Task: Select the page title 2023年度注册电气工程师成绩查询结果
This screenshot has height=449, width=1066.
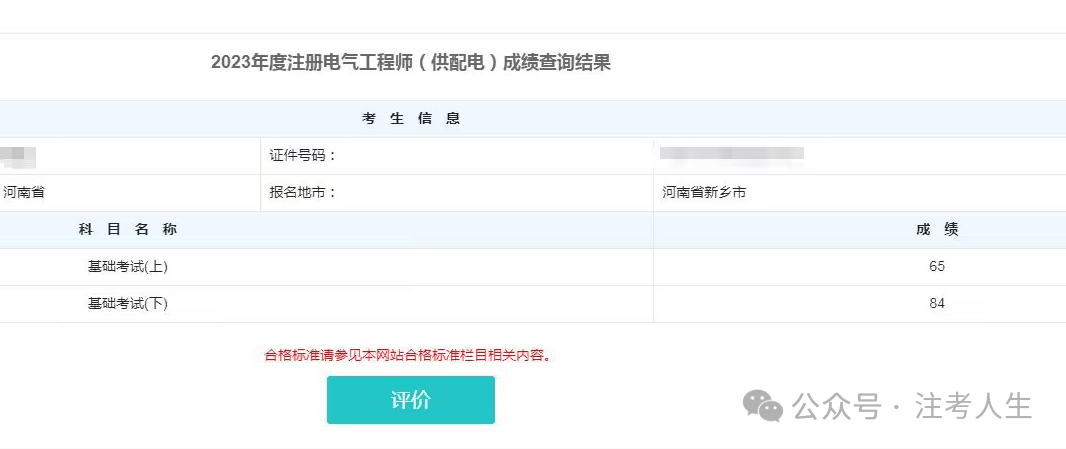Action: click(x=410, y=63)
